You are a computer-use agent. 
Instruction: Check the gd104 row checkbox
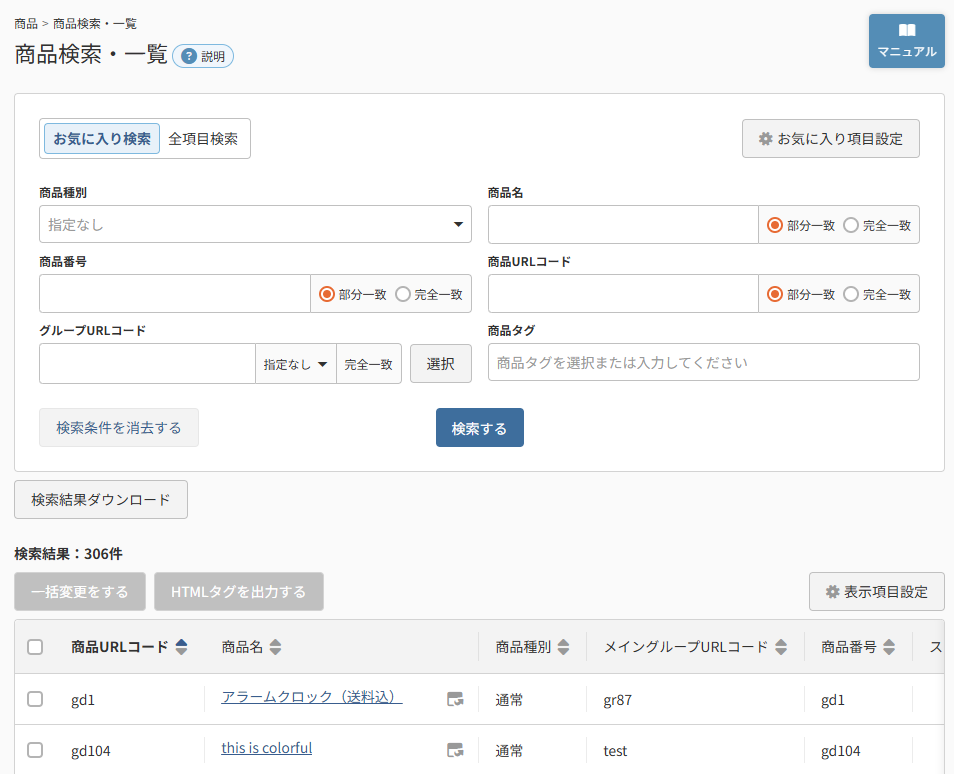(35, 750)
